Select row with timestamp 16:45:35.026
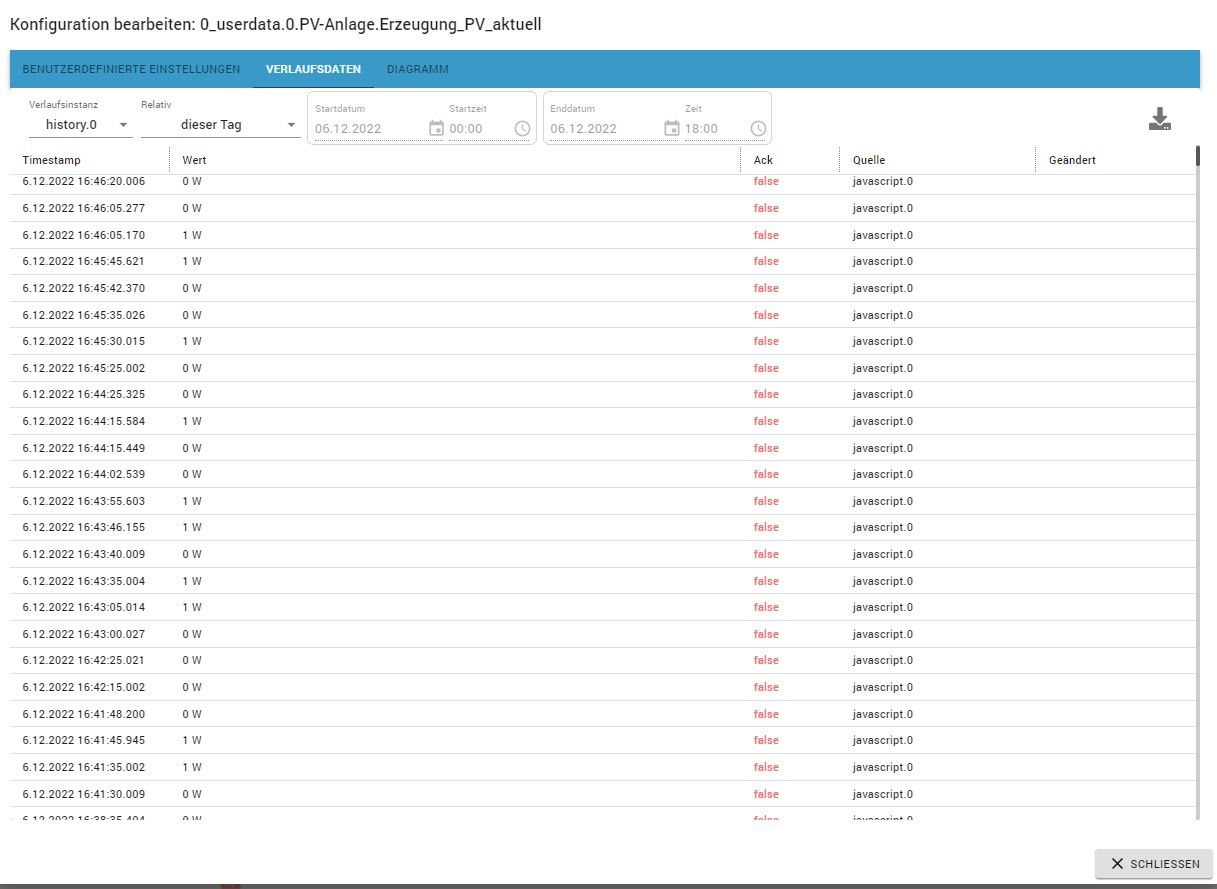The height and width of the screenshot is (889, 1217). click(603, 315)
